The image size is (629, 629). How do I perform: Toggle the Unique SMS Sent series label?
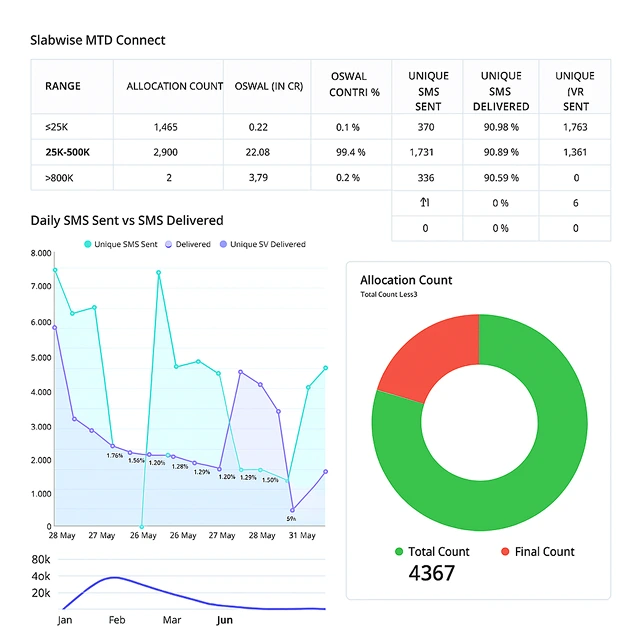[125, 244]
